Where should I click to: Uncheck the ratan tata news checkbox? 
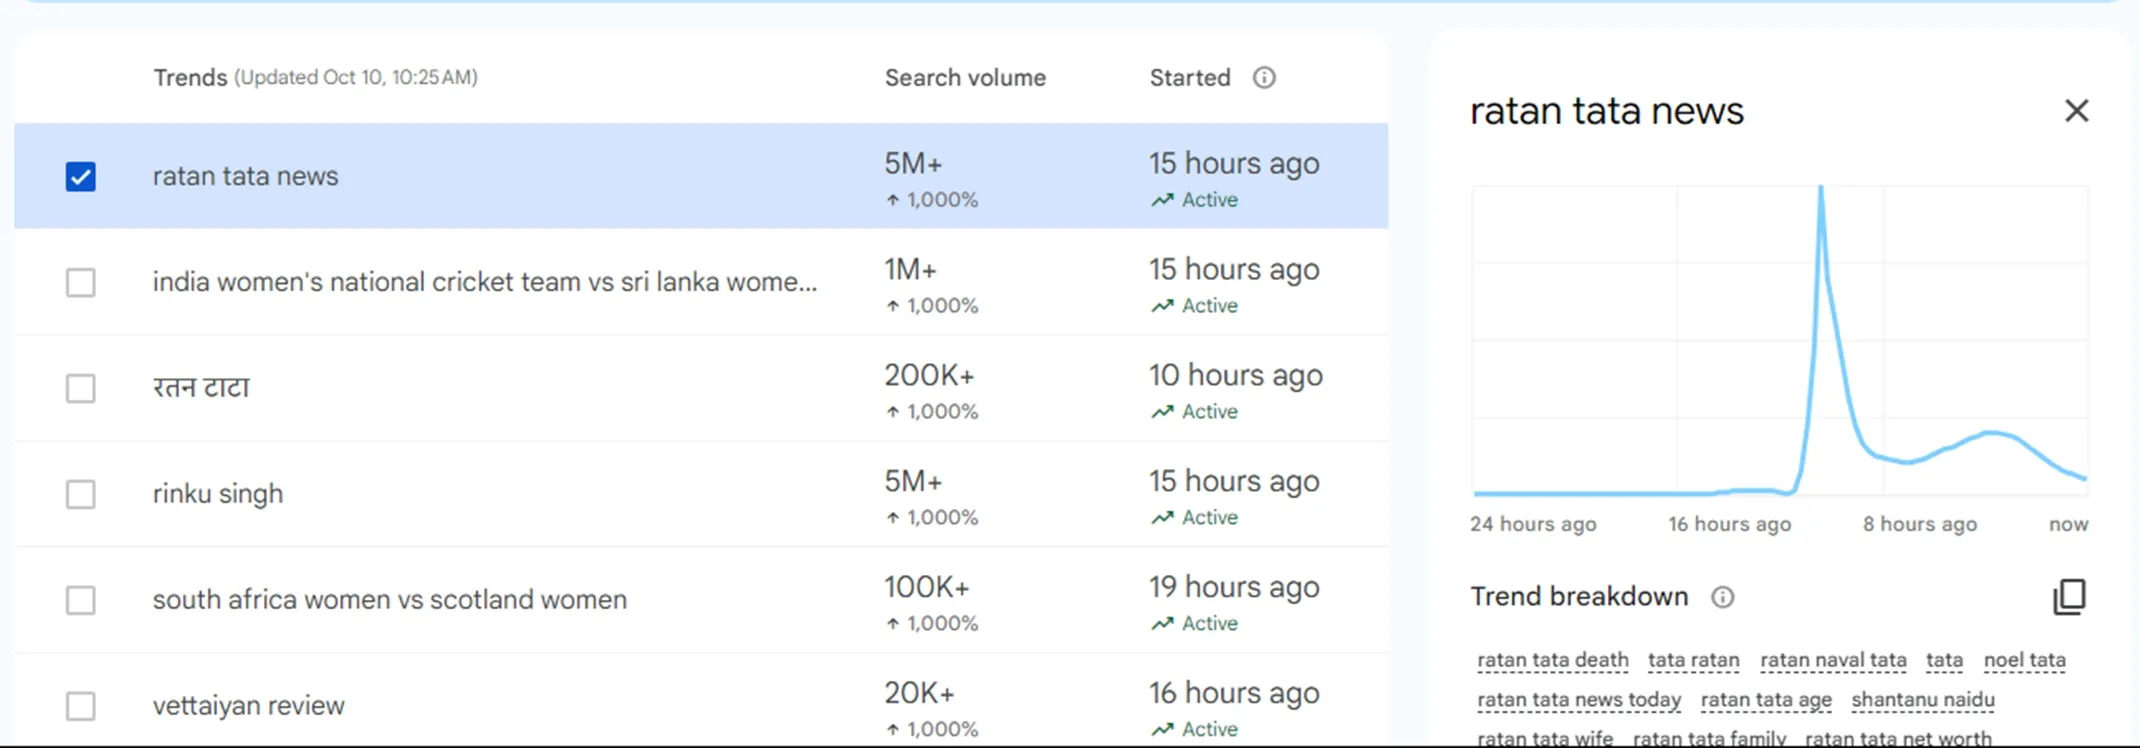point(81,177)
